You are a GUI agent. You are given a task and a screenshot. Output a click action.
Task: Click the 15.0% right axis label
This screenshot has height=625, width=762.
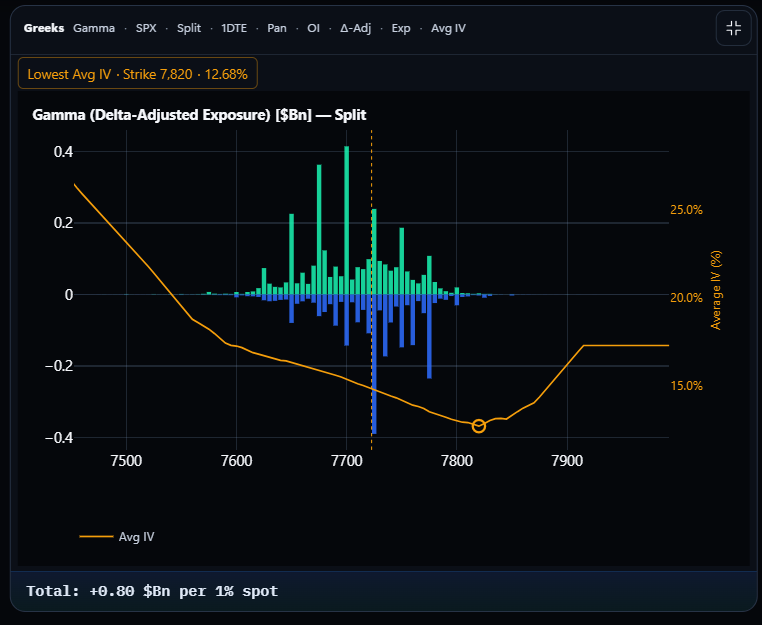[x=686, y=385]
